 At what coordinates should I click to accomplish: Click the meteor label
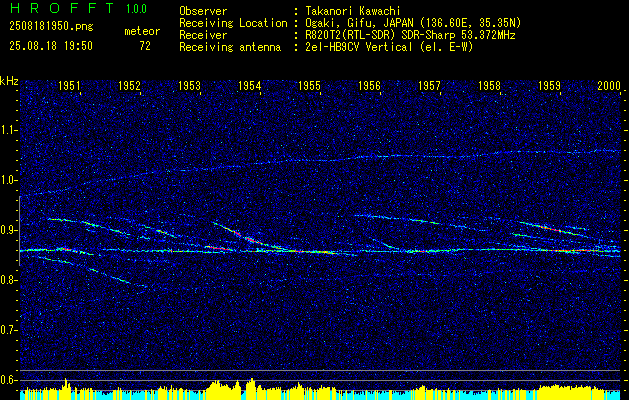pos(142,31)
